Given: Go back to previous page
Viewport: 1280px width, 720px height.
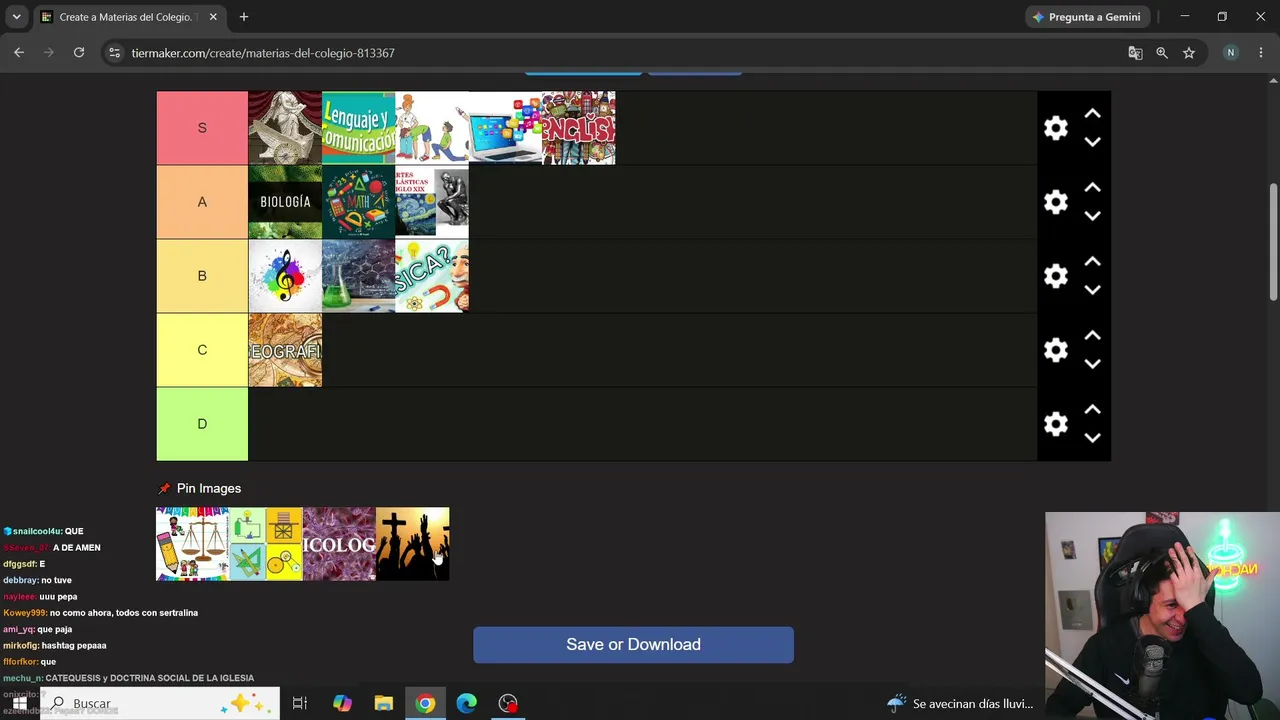Looking at the screenshot, I should (x=19, y=53).
